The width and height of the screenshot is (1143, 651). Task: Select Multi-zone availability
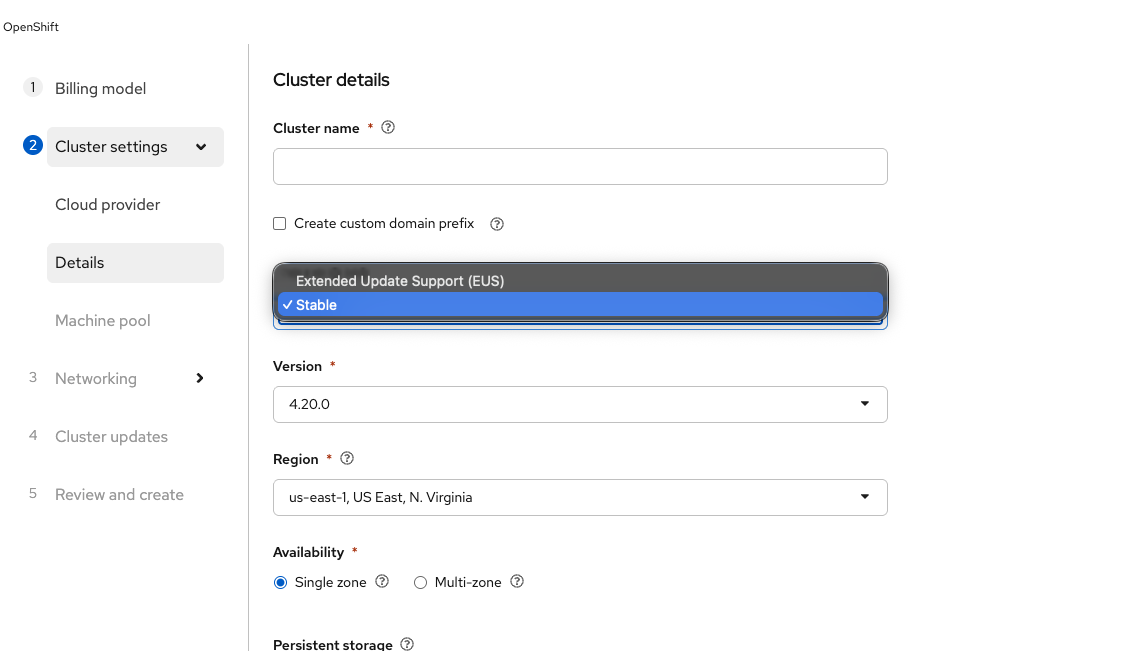point(421,583)
